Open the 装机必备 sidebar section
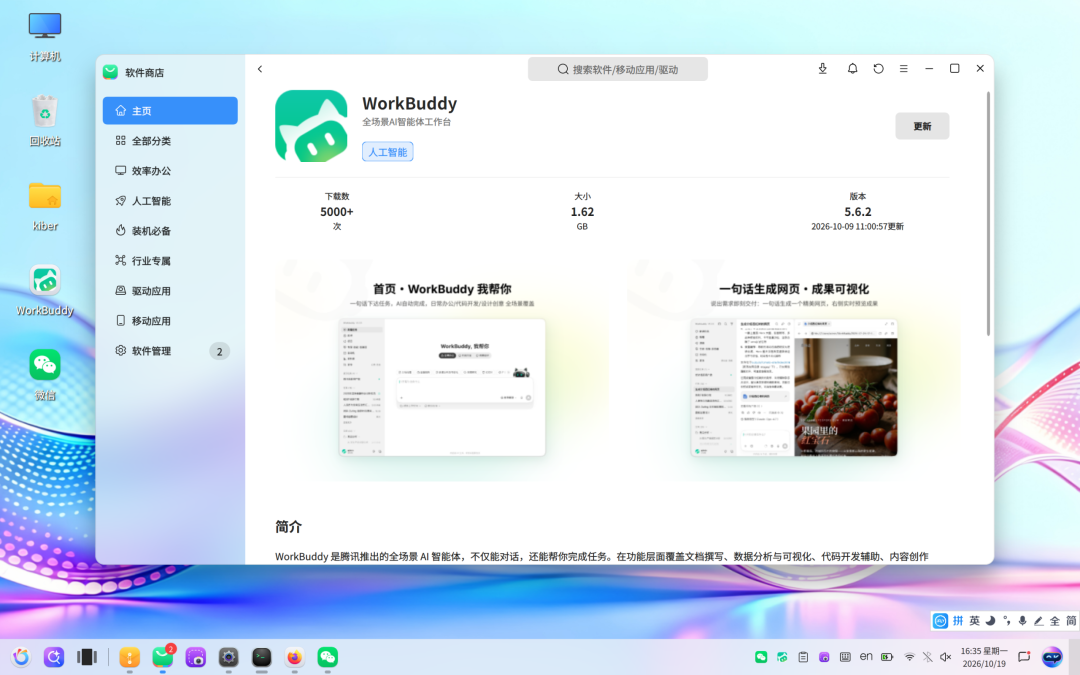This screenshot has width=1080, height=675. [x=170, y=231]
